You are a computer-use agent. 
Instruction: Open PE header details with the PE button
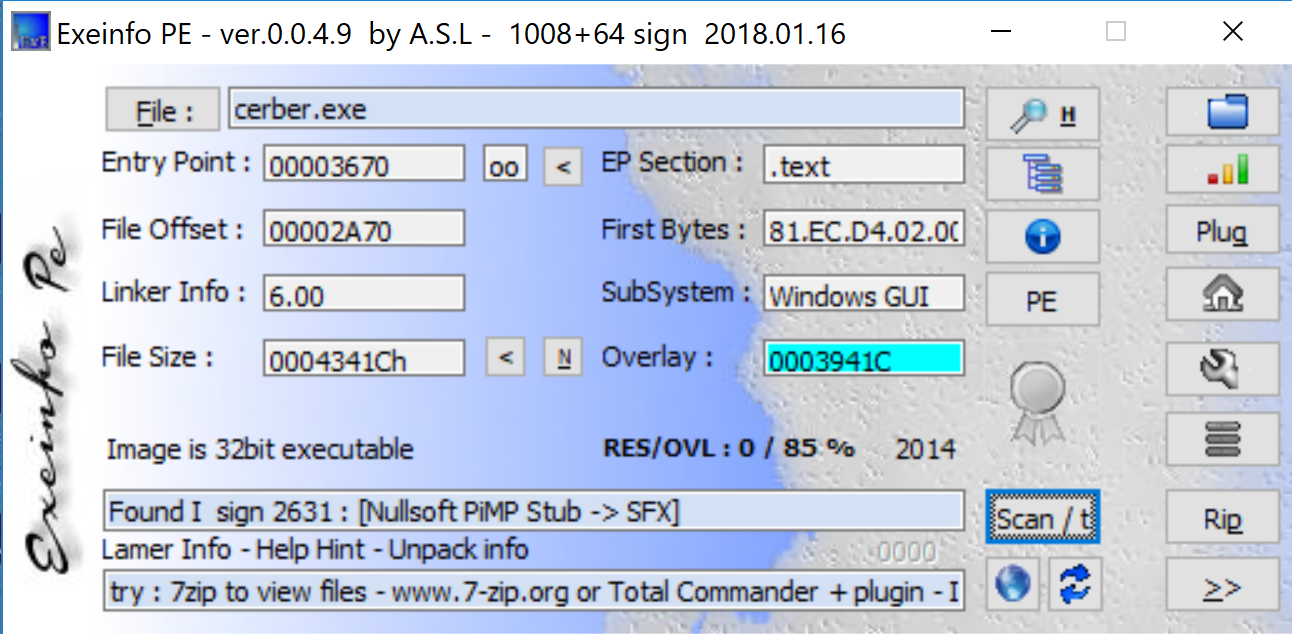(1042, 298)
